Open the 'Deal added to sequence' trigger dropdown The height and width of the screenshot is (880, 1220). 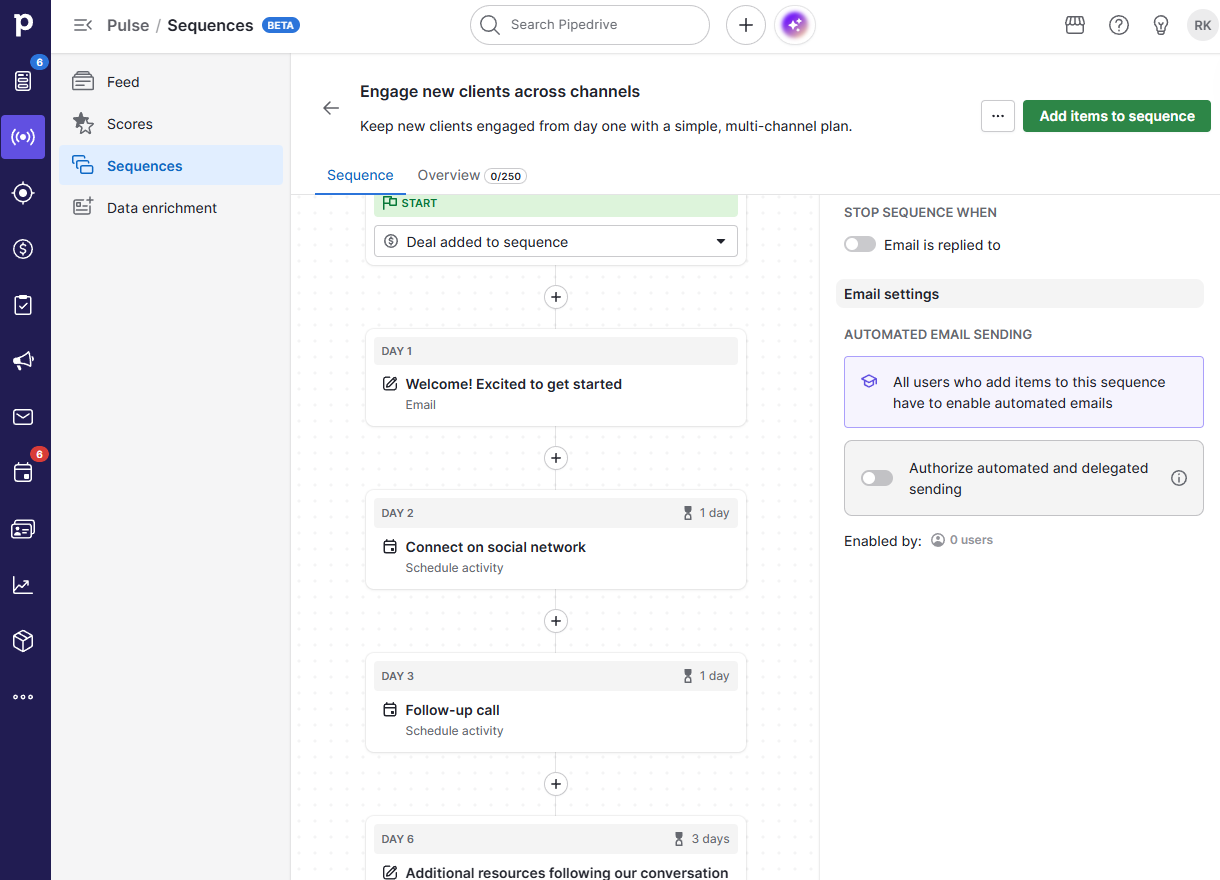[x=555, y=241]
